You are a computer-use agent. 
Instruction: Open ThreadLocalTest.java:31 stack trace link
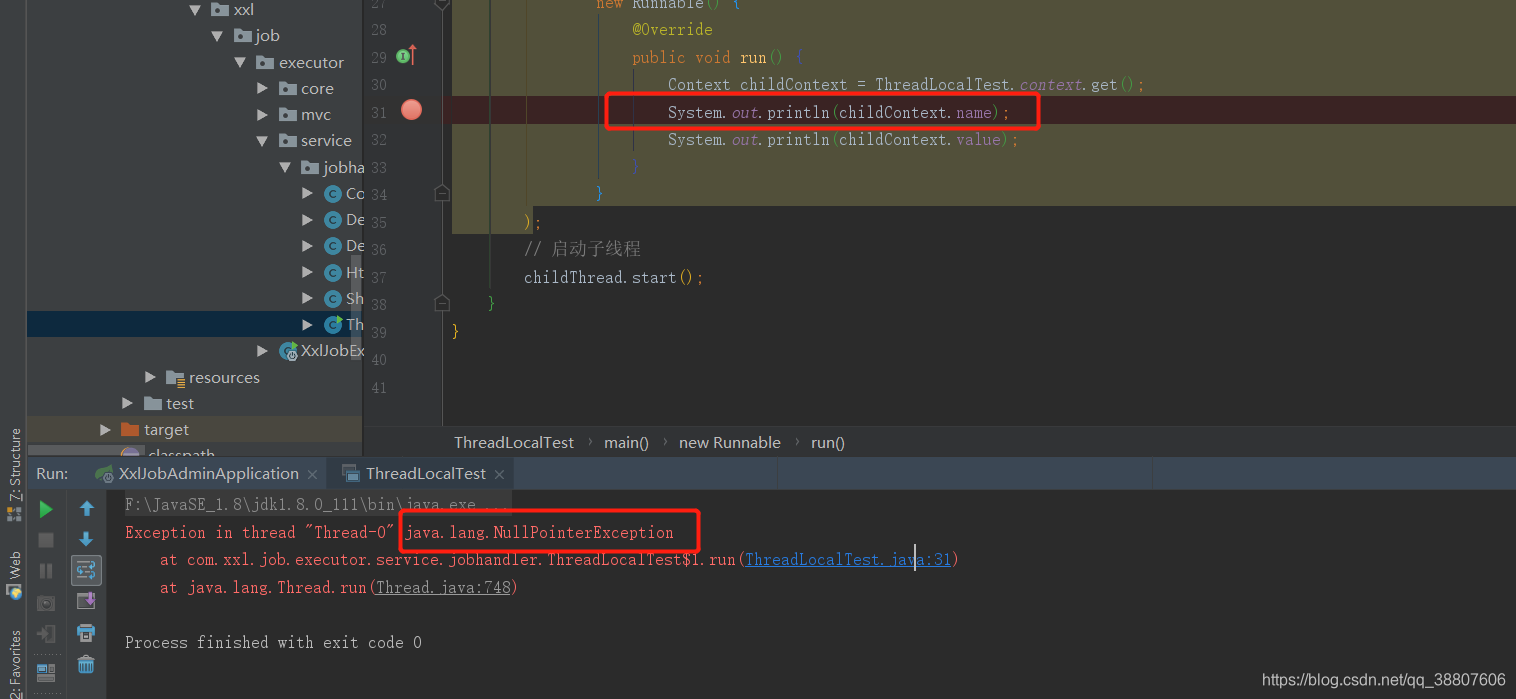tap(848, 559)
